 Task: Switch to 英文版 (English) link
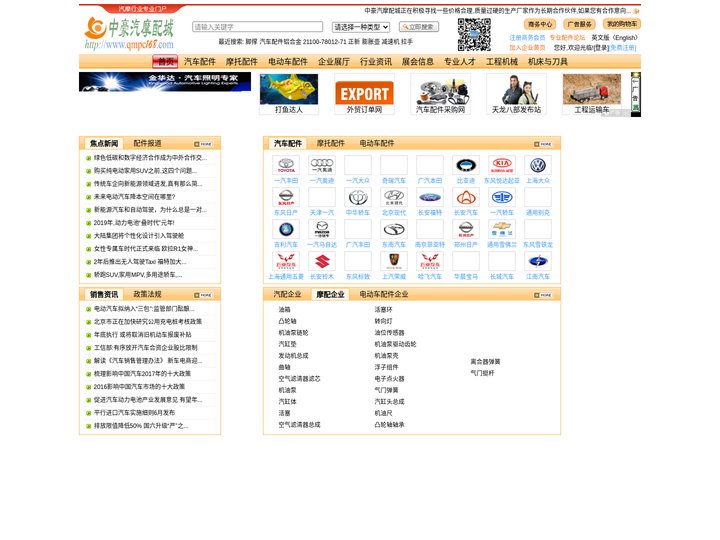click(x=614, y=38)
